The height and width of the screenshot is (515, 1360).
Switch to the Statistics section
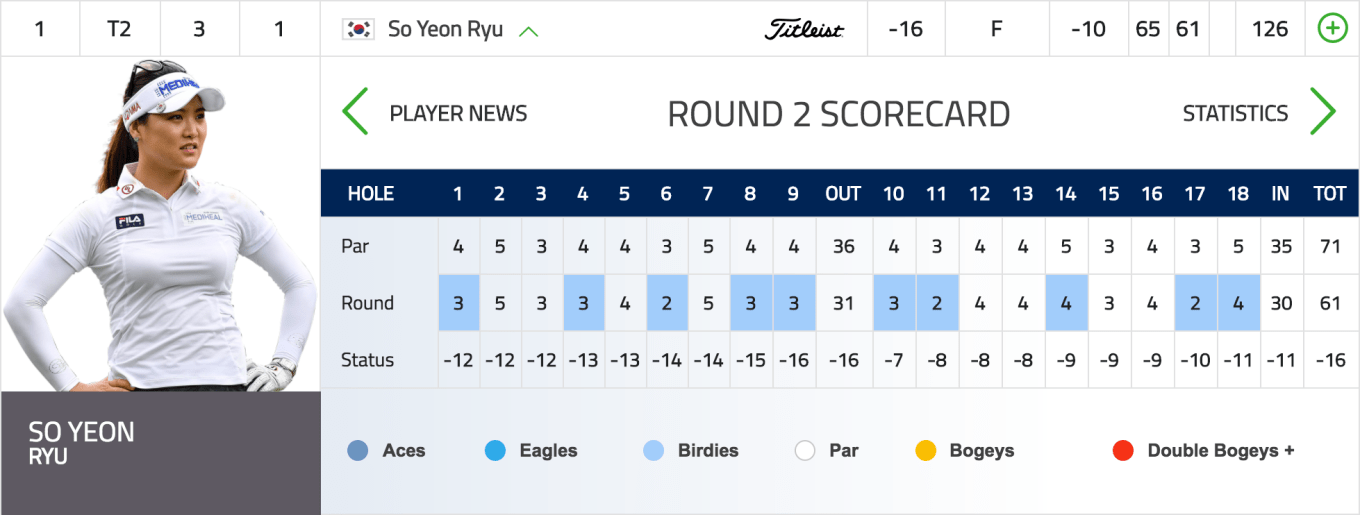[1235, 113]
